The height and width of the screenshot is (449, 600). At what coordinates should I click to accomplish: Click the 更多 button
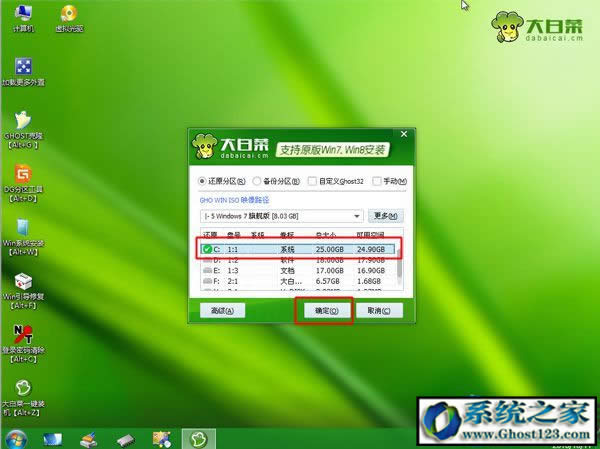click(x=386, y=215)
